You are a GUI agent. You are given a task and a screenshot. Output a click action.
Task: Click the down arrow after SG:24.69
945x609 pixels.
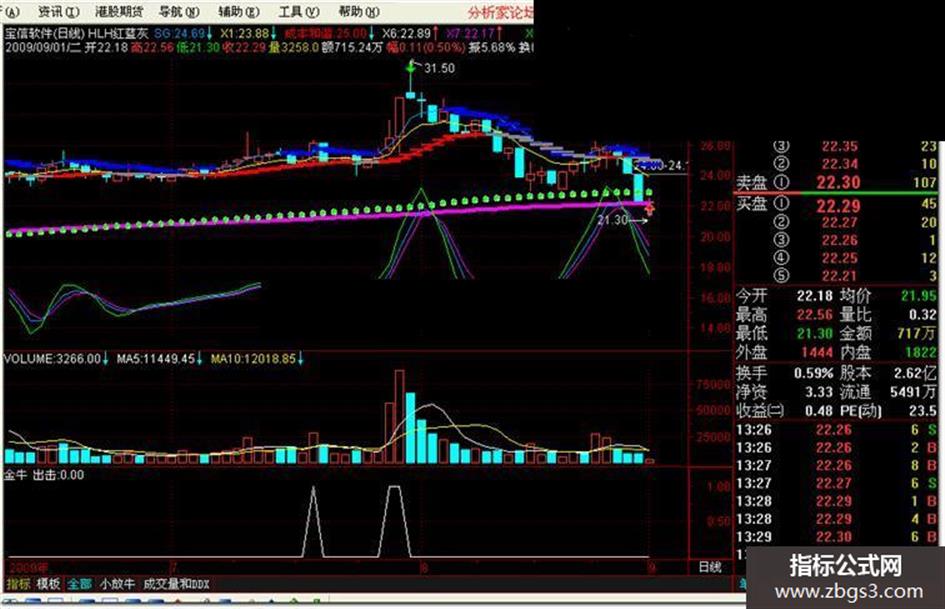click(x=210, y=33)
